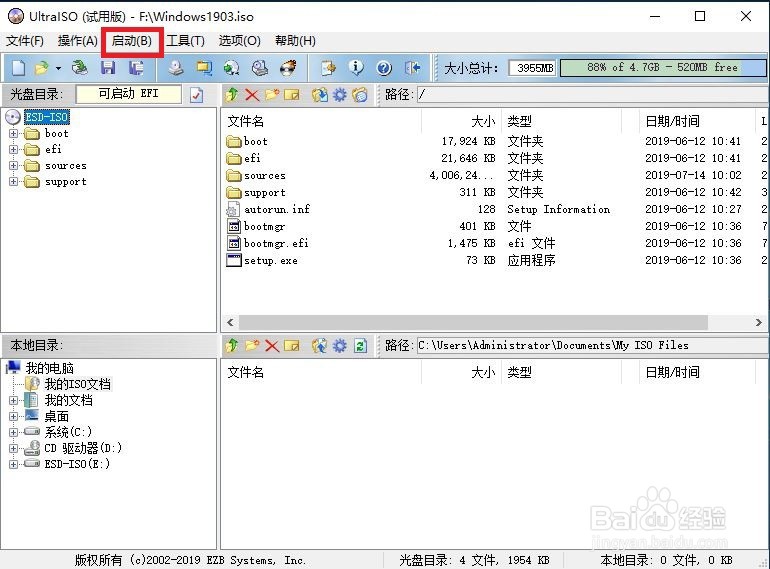Expand 系统(C:) drive node
Screen dimensions: 770x569
click(x=13, y=433)
